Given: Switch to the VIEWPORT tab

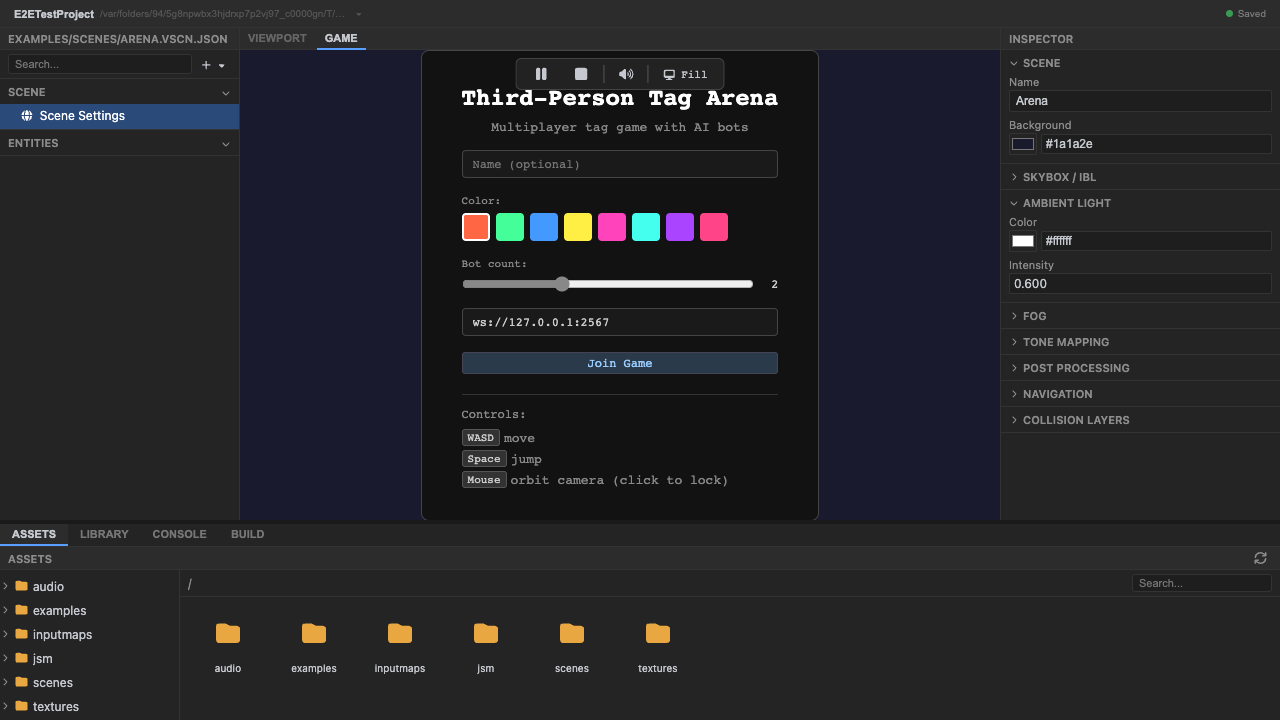Looking at the screenshot, I should pos(277,38).
